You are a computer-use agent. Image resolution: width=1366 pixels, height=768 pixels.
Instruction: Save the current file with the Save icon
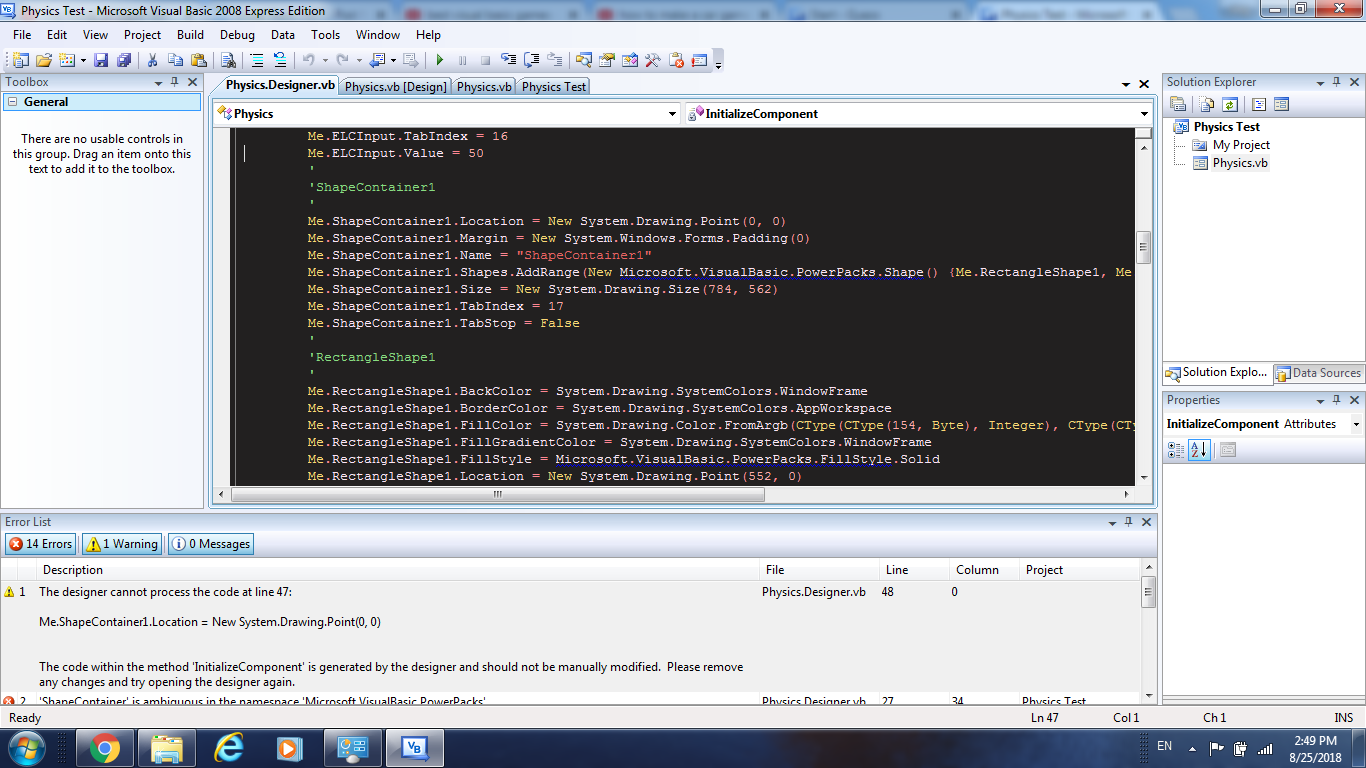(101, 60)
